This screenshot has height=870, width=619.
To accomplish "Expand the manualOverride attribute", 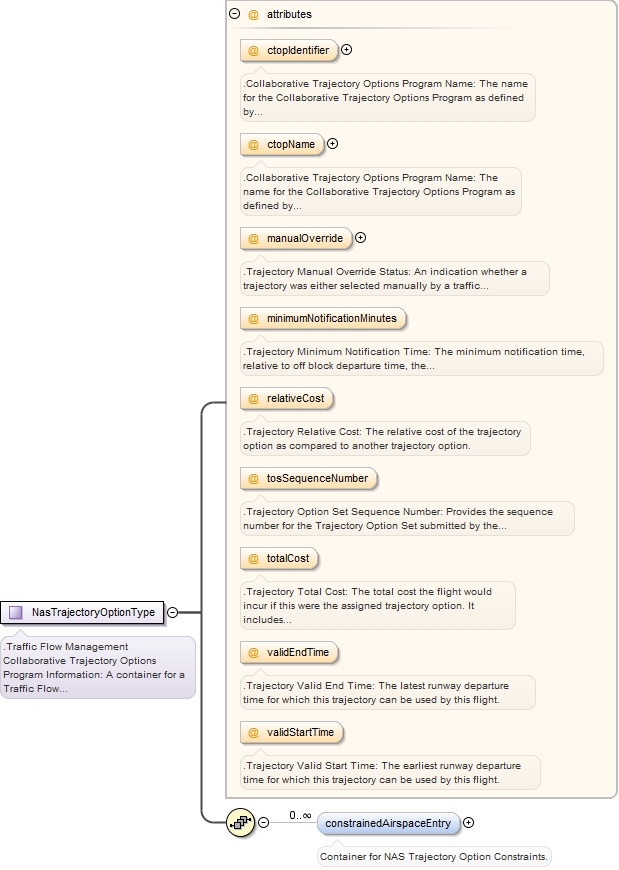I will point(361,238).
